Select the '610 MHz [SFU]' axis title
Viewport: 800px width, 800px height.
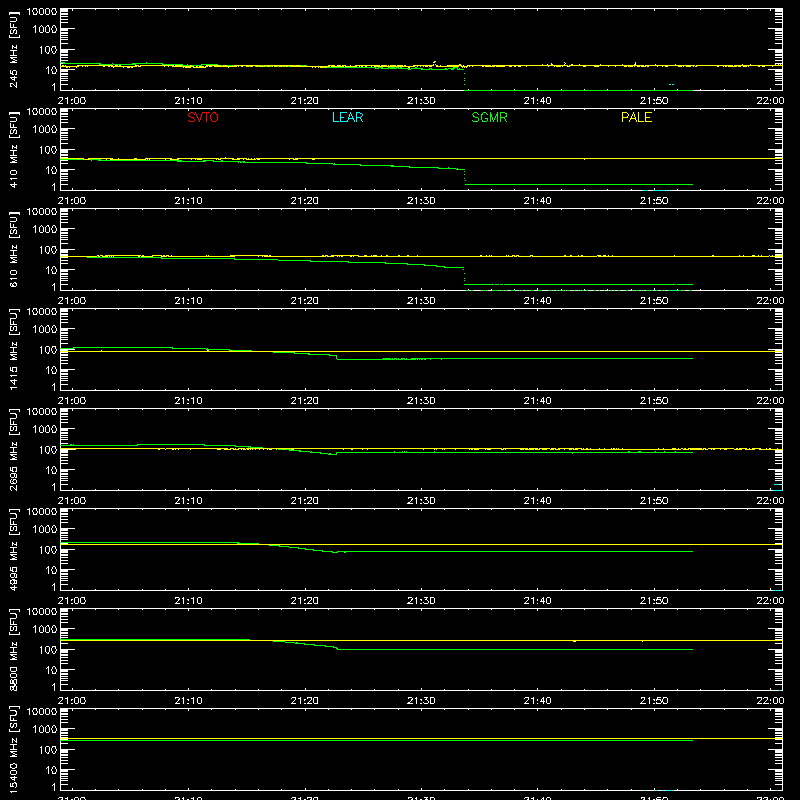pyautogui.click(x=14, y=249)
